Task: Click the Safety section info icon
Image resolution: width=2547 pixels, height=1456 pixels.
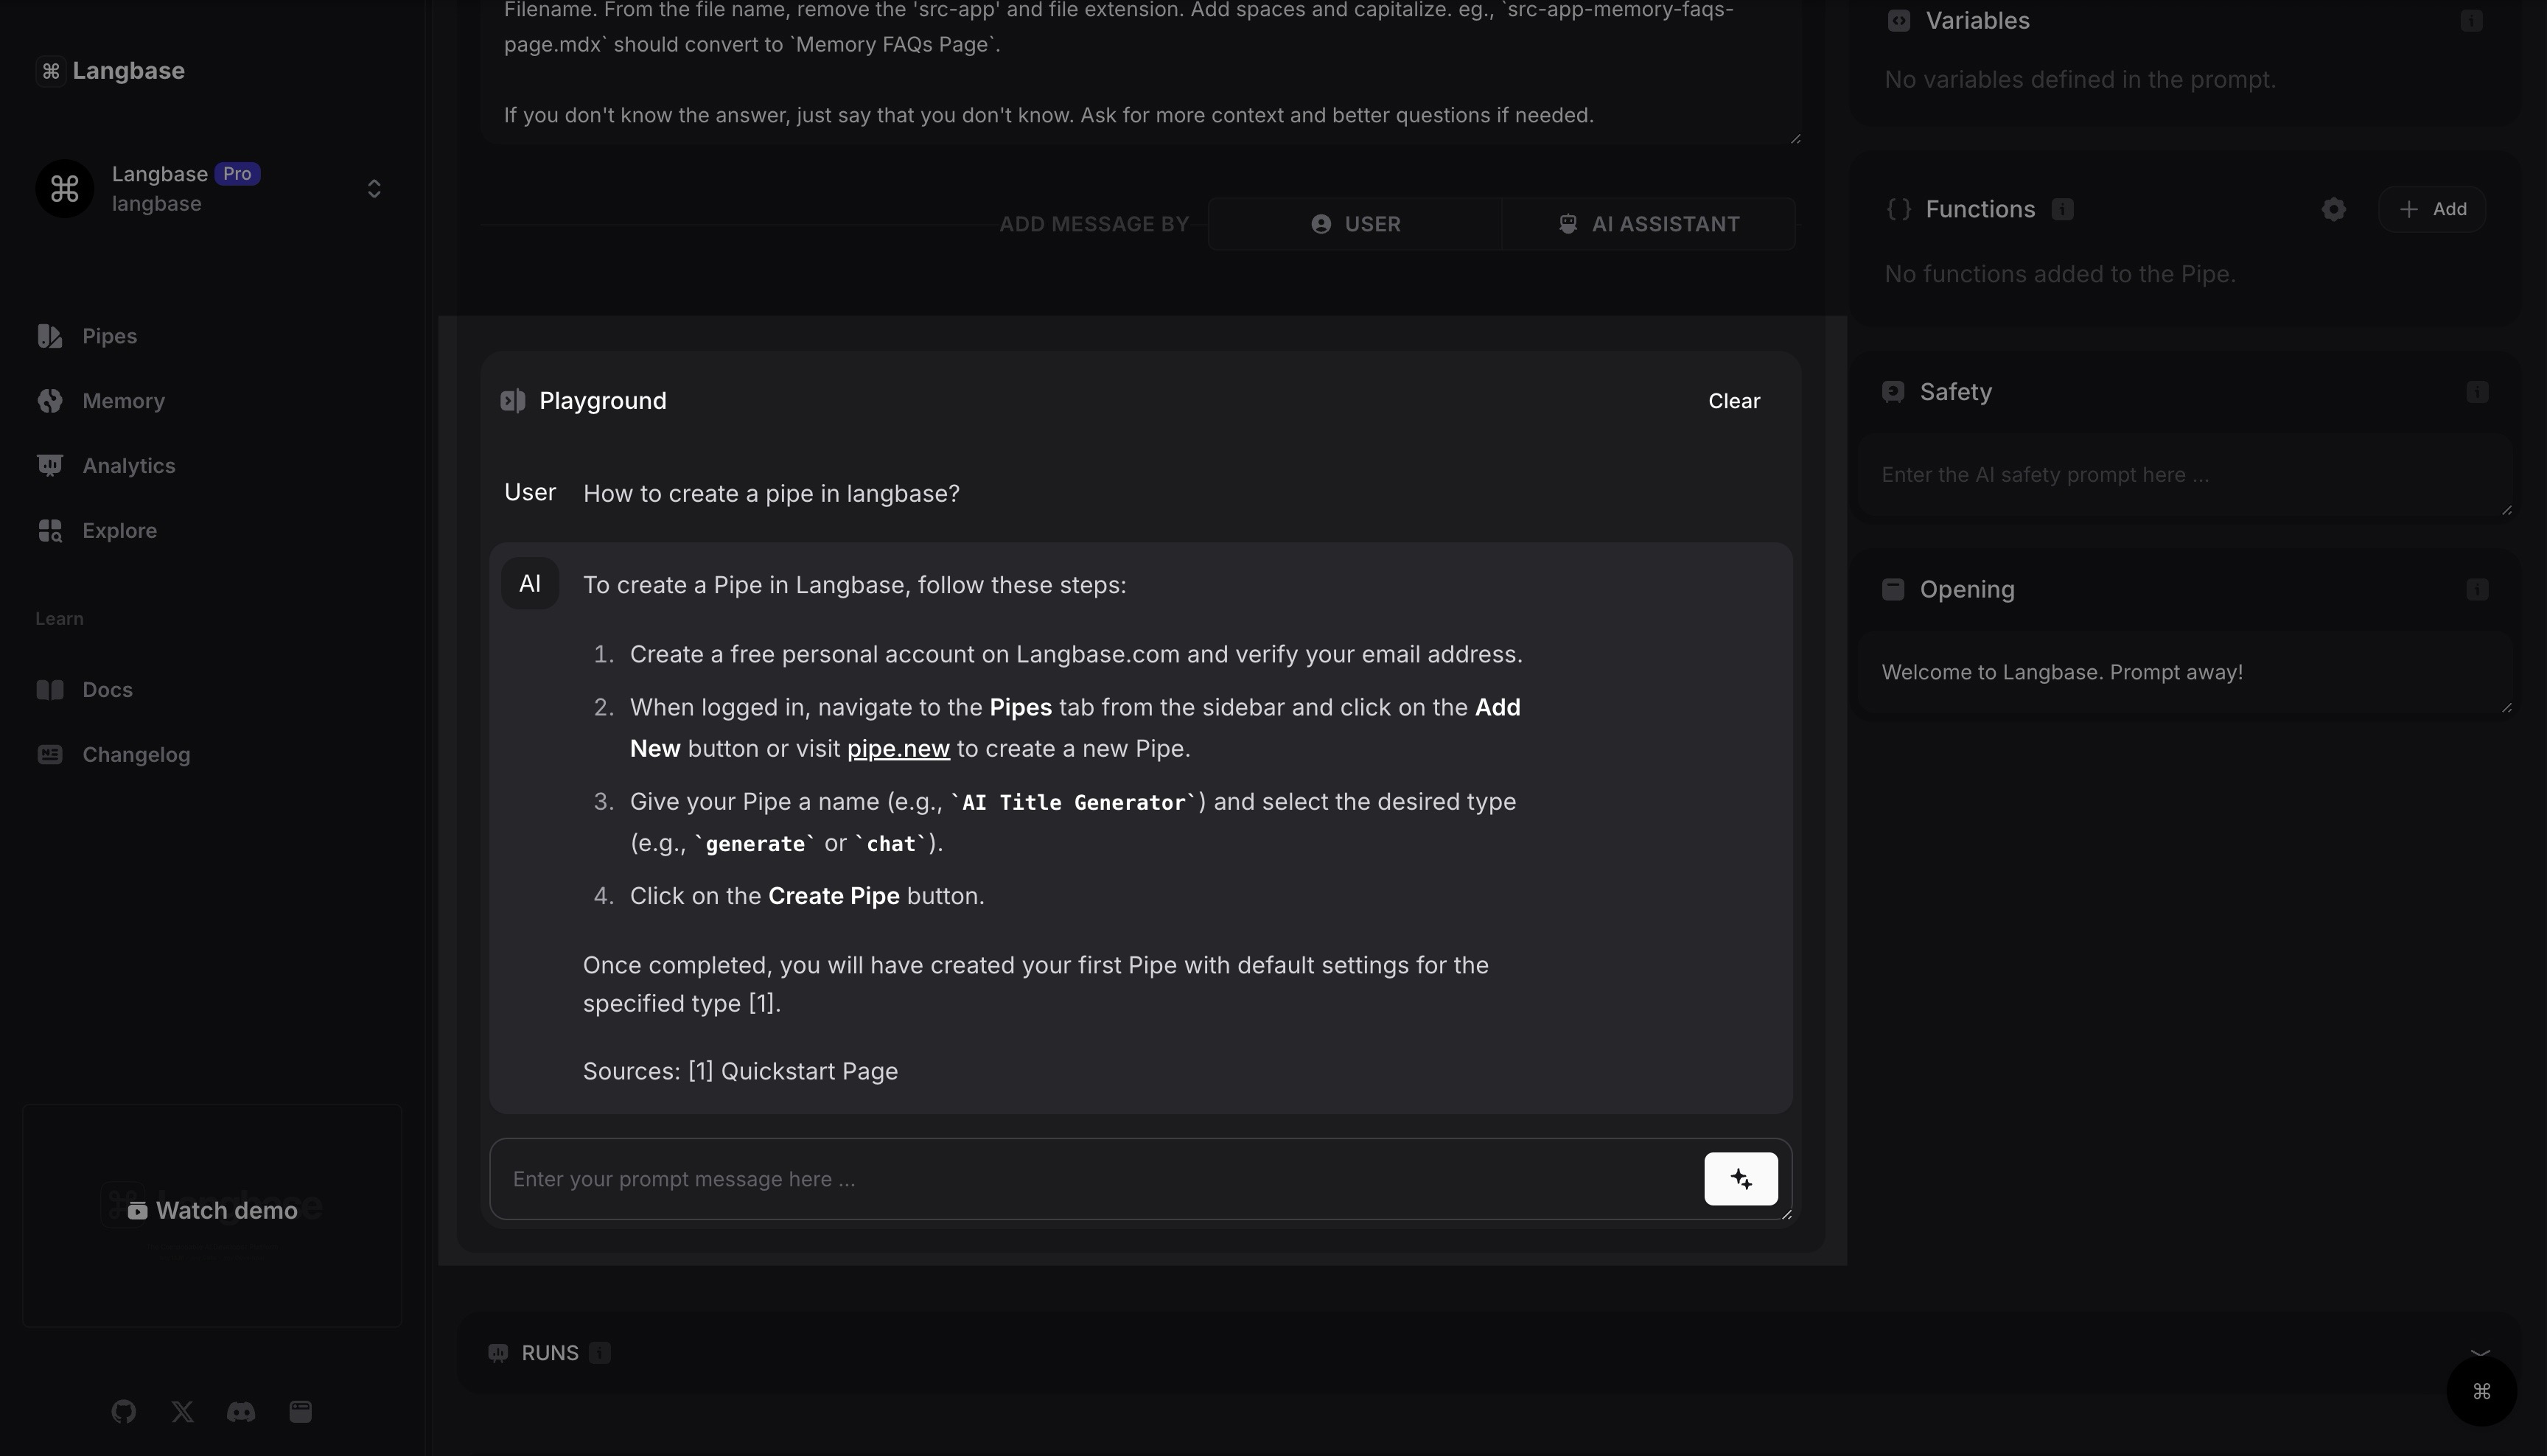Action: 2476,392
